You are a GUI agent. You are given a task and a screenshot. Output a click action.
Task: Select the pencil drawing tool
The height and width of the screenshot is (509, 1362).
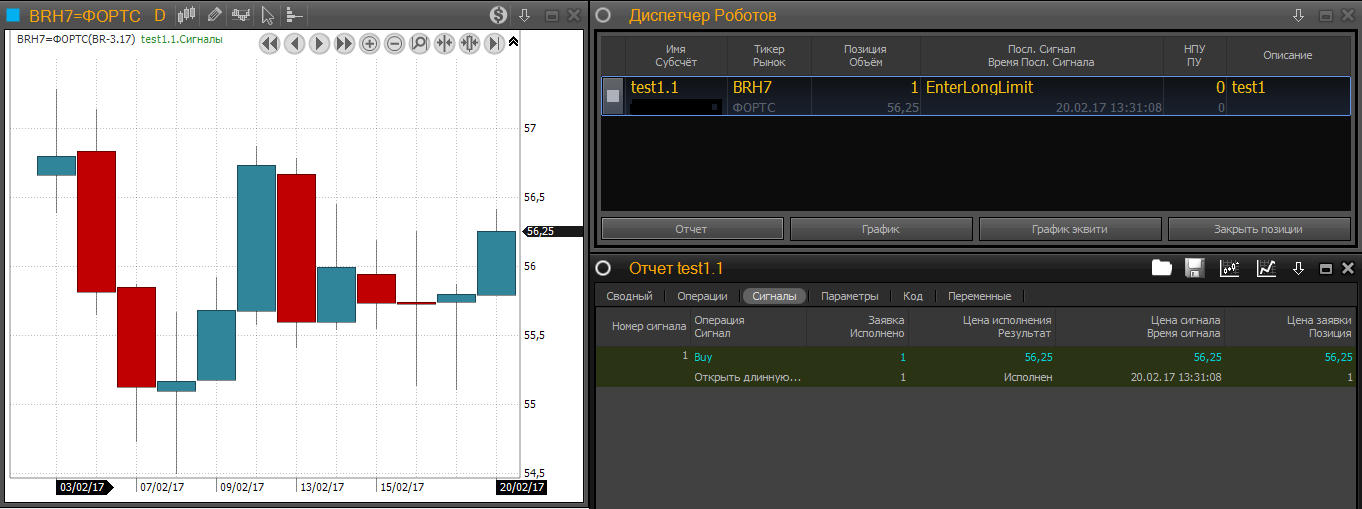214,15
